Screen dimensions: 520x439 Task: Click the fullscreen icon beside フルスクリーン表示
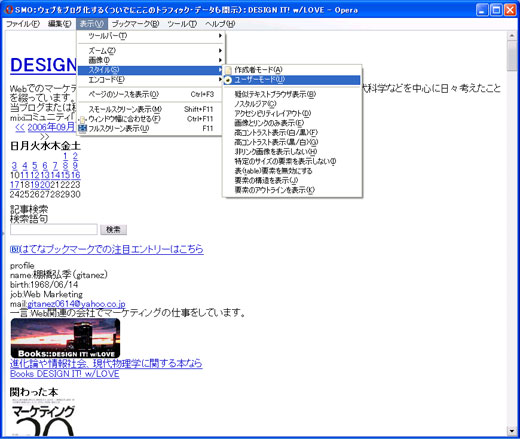[x=82, y=129]
